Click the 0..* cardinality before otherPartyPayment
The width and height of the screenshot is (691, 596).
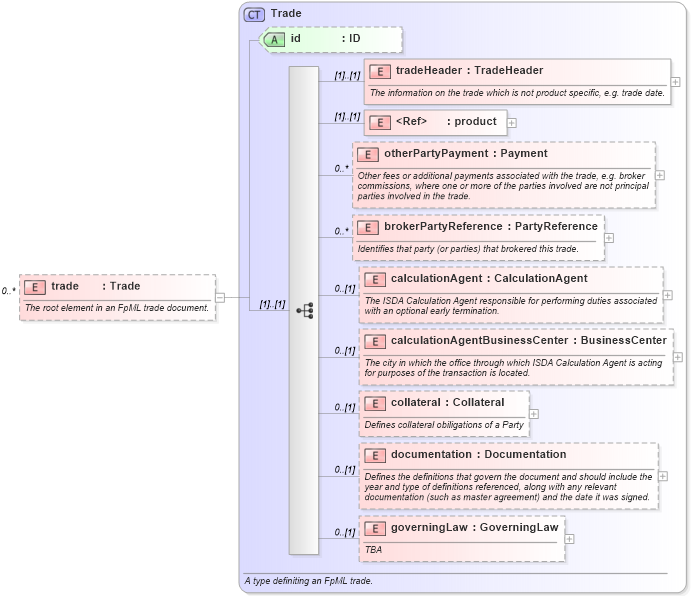pos(342,169)
